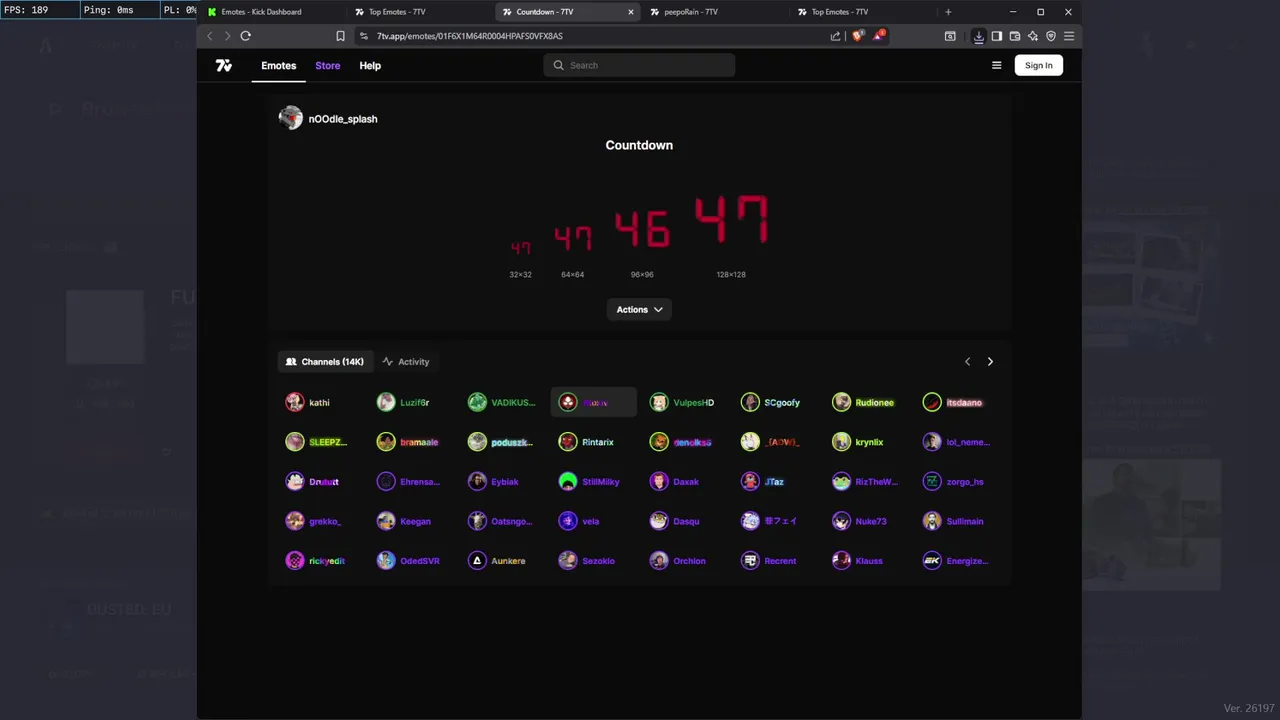Screen dimensions: 1280x720
Task: Open the Leo AI sparkle icon
Action: tap(1033, 36)
